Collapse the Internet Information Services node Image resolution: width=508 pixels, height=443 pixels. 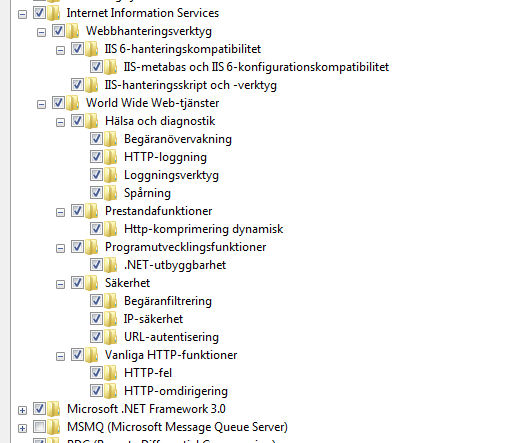(x=22, y=14)
